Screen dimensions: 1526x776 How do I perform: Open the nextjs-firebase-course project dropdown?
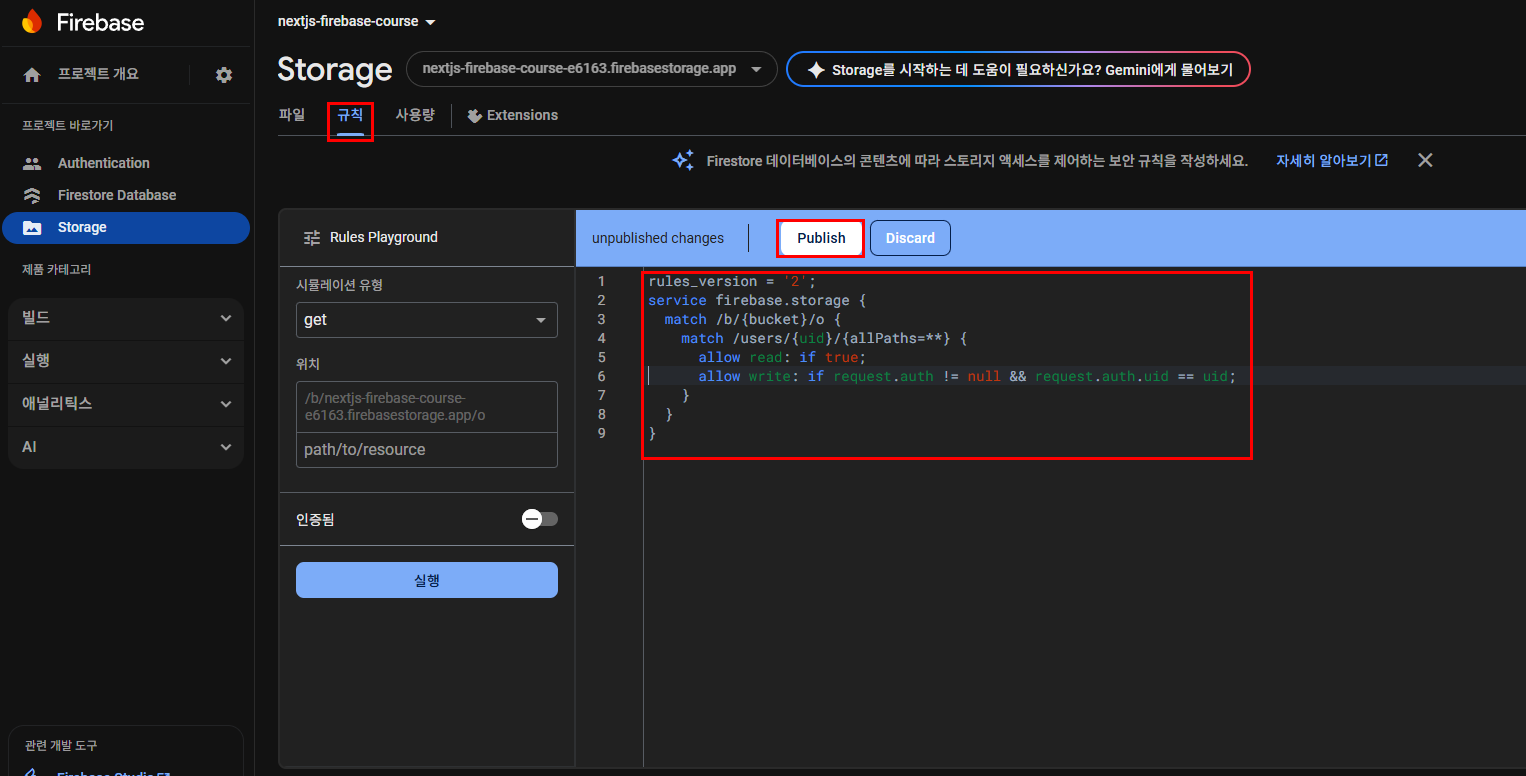[x=357, y=21]
